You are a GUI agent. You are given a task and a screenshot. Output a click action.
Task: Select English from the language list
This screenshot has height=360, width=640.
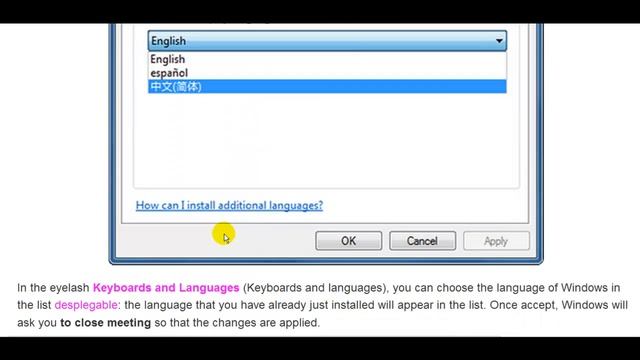(327, 59)
